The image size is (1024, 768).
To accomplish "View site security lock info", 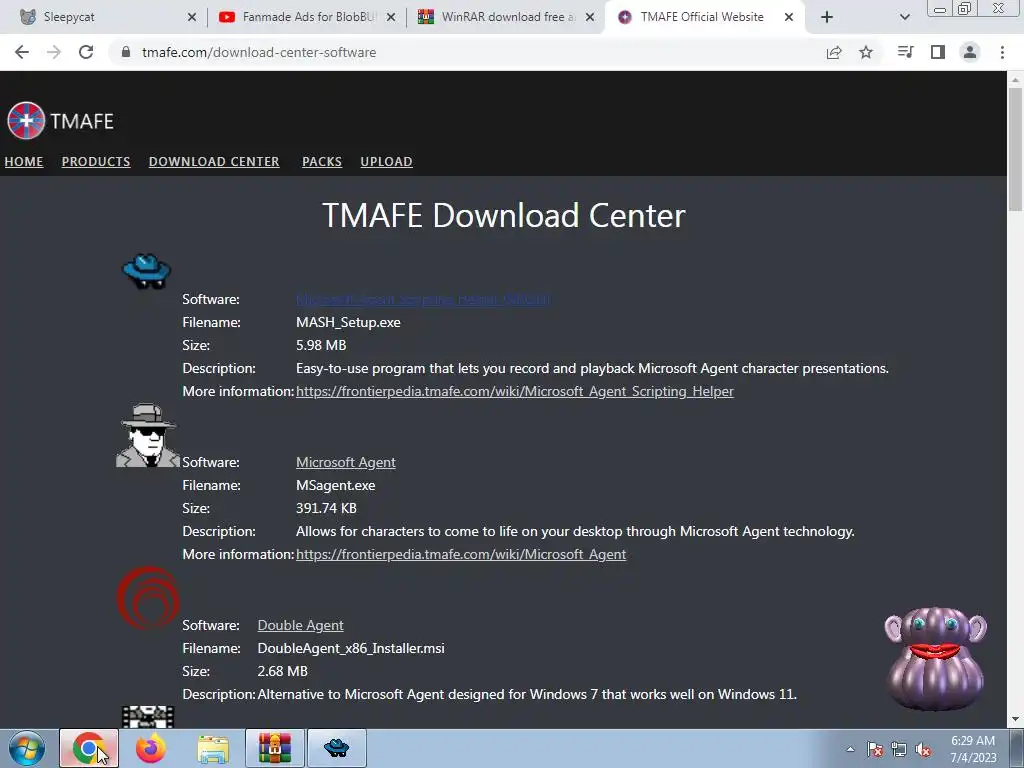I will (x=126, y=52).
